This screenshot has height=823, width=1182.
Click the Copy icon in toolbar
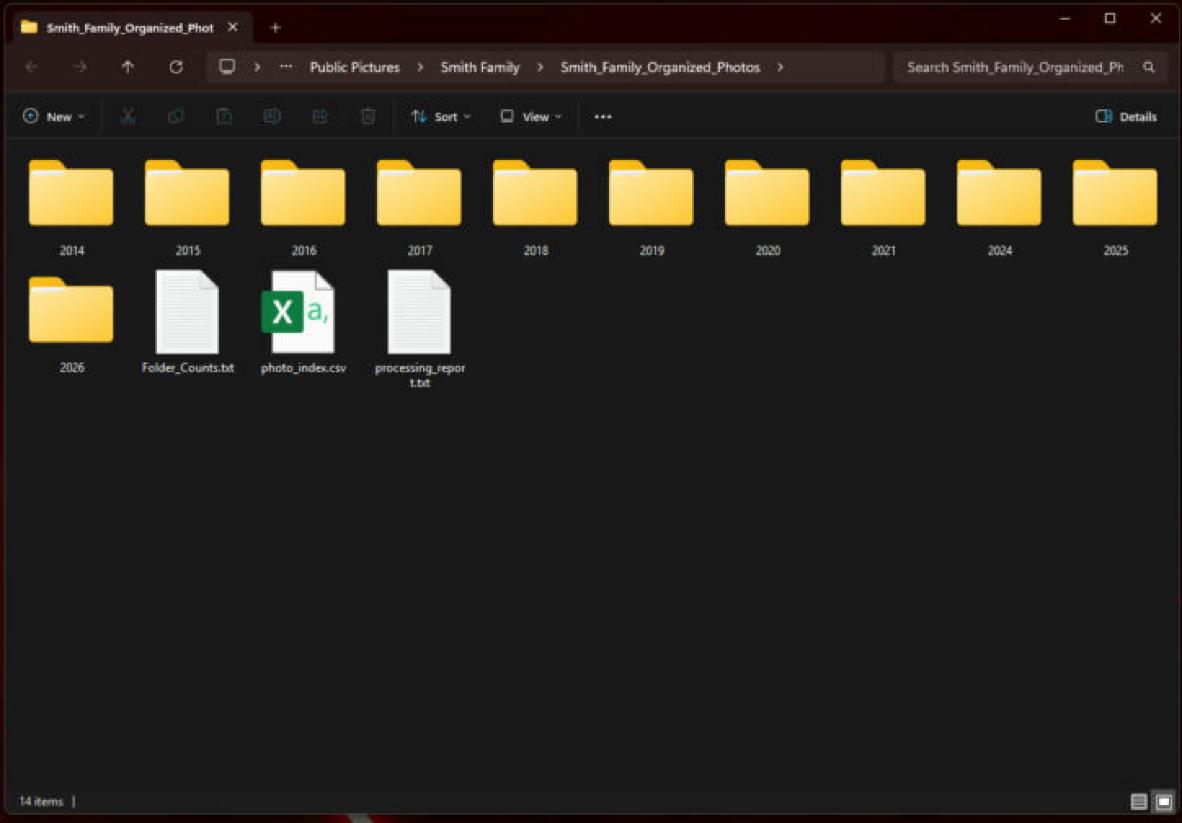[176, 116]
